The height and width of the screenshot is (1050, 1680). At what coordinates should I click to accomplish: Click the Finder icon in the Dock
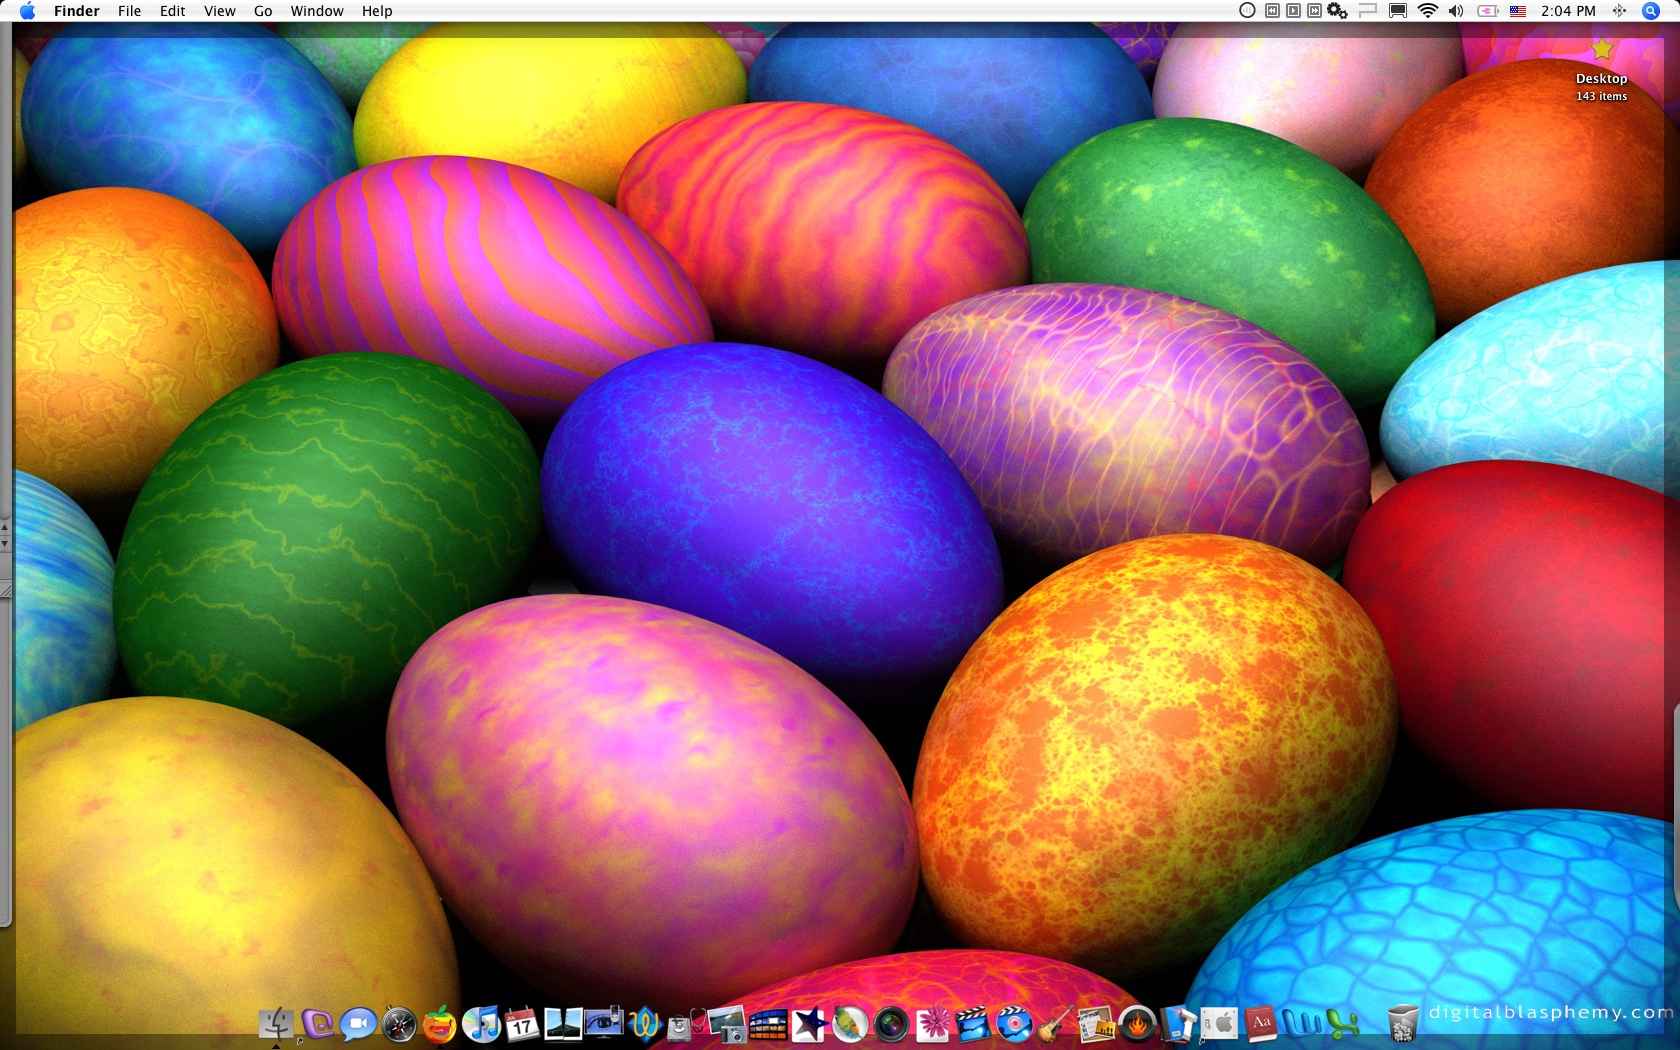click(276, 1024)
